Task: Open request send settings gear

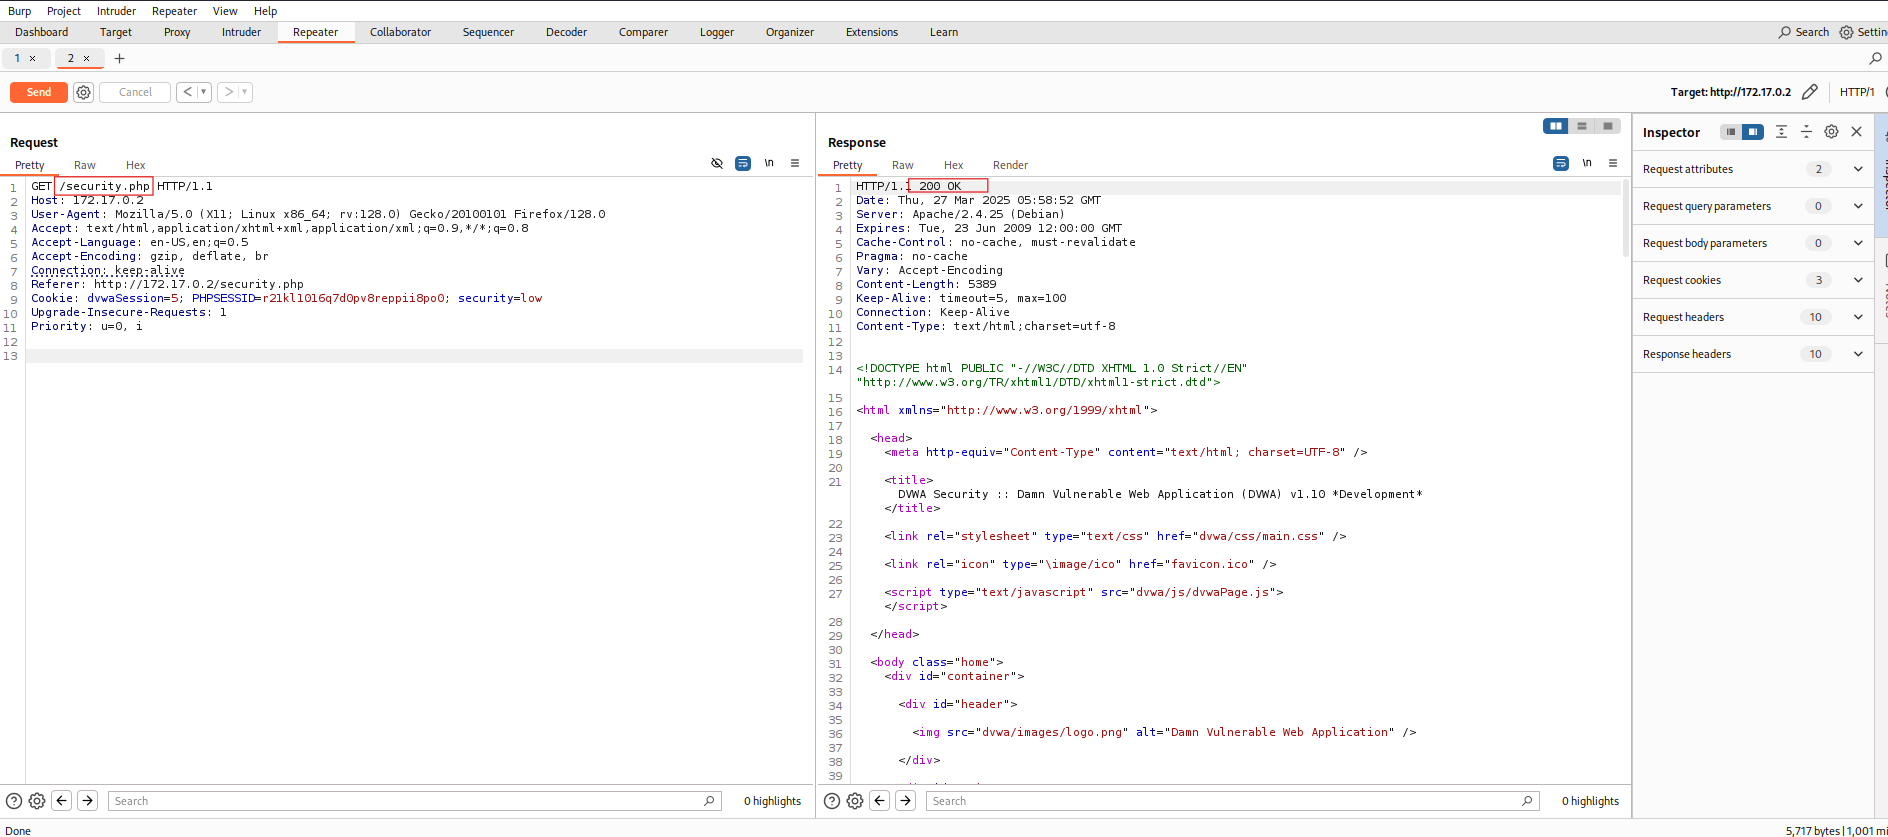Action: pos(84,92)
